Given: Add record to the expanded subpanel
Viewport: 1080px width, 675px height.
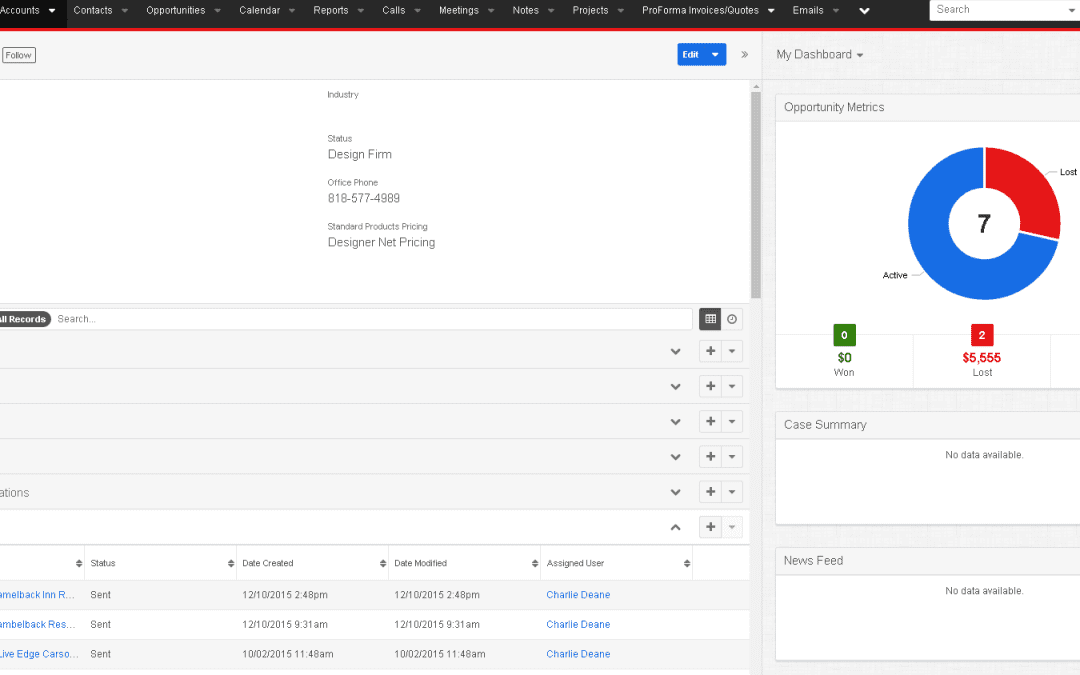Looking at the screenshot, I should 710,526.
